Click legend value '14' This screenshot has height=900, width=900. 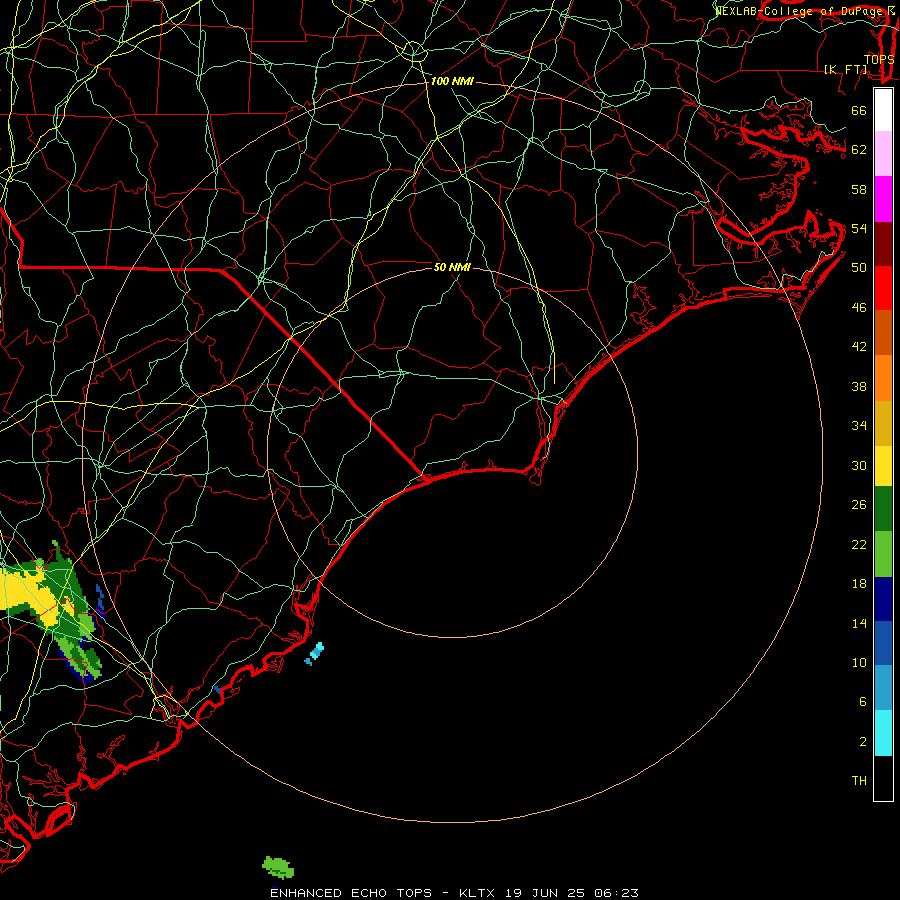click(859, 623)
